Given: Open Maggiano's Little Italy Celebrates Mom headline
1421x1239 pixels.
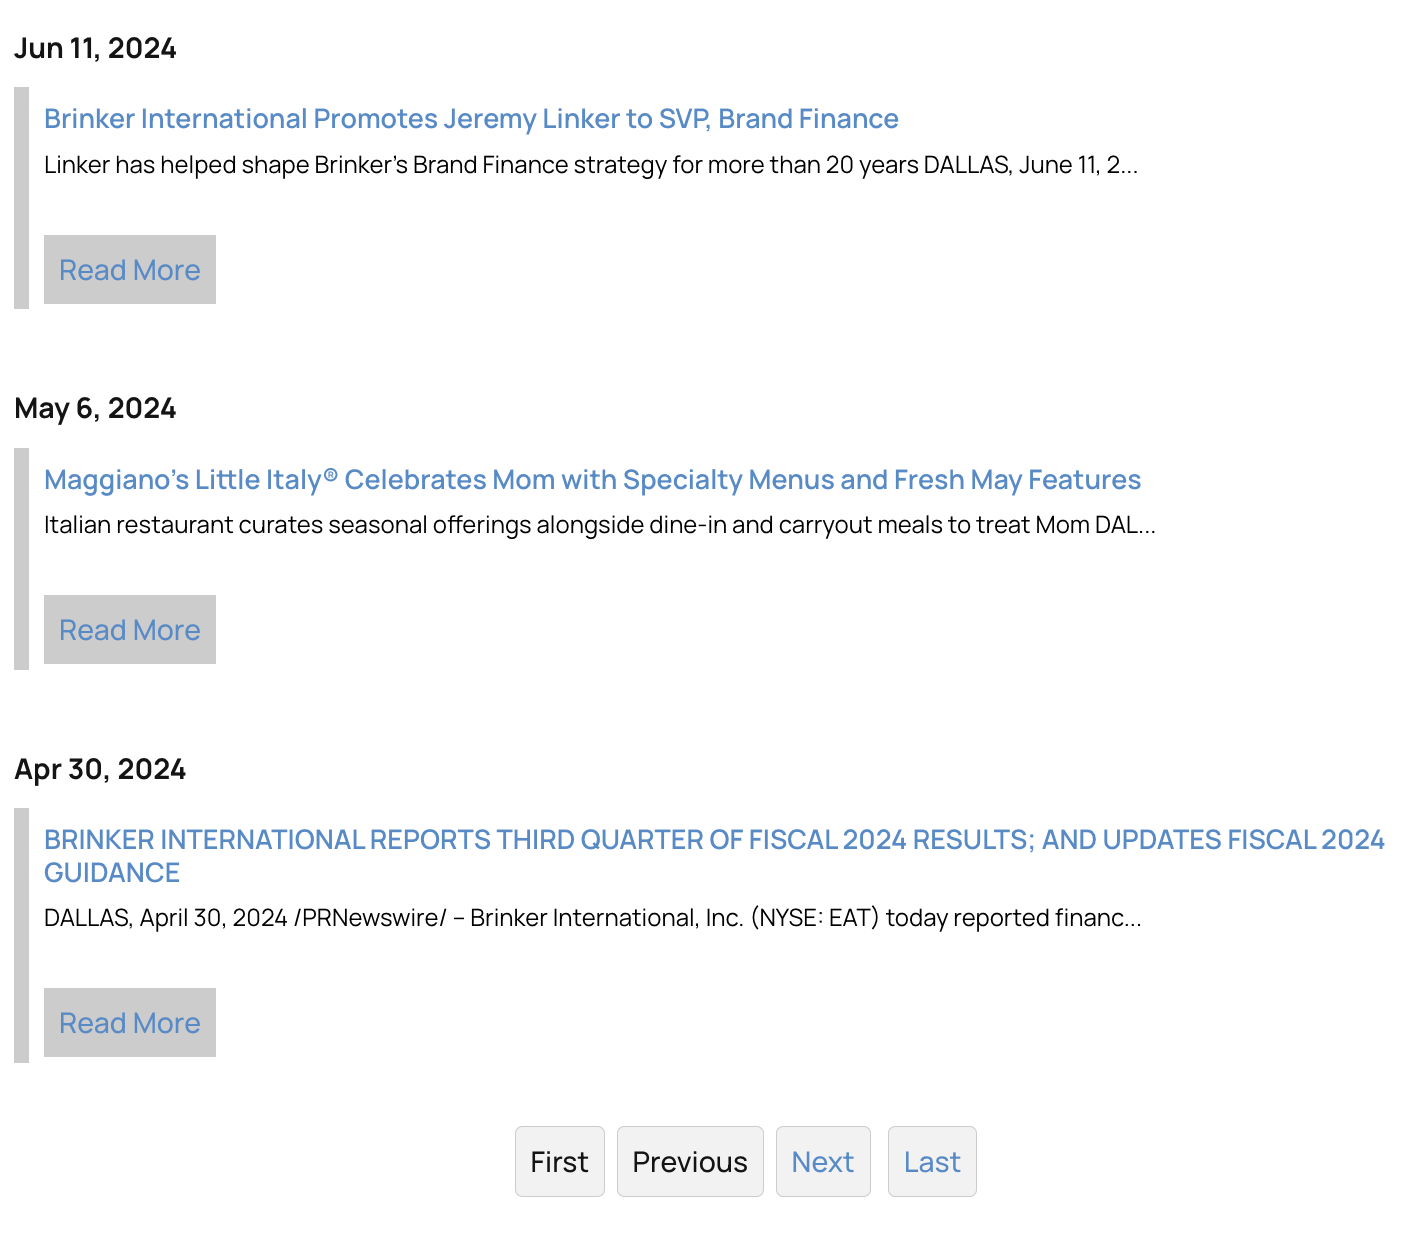Looking at the screenshot, I should coord(592,480).
